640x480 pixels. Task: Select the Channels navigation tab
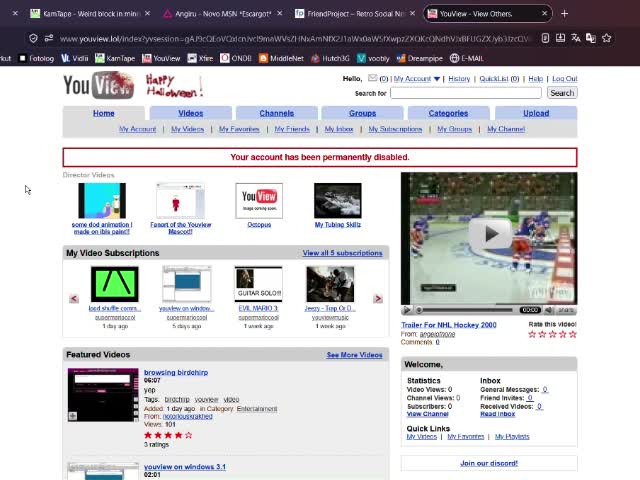277,113
